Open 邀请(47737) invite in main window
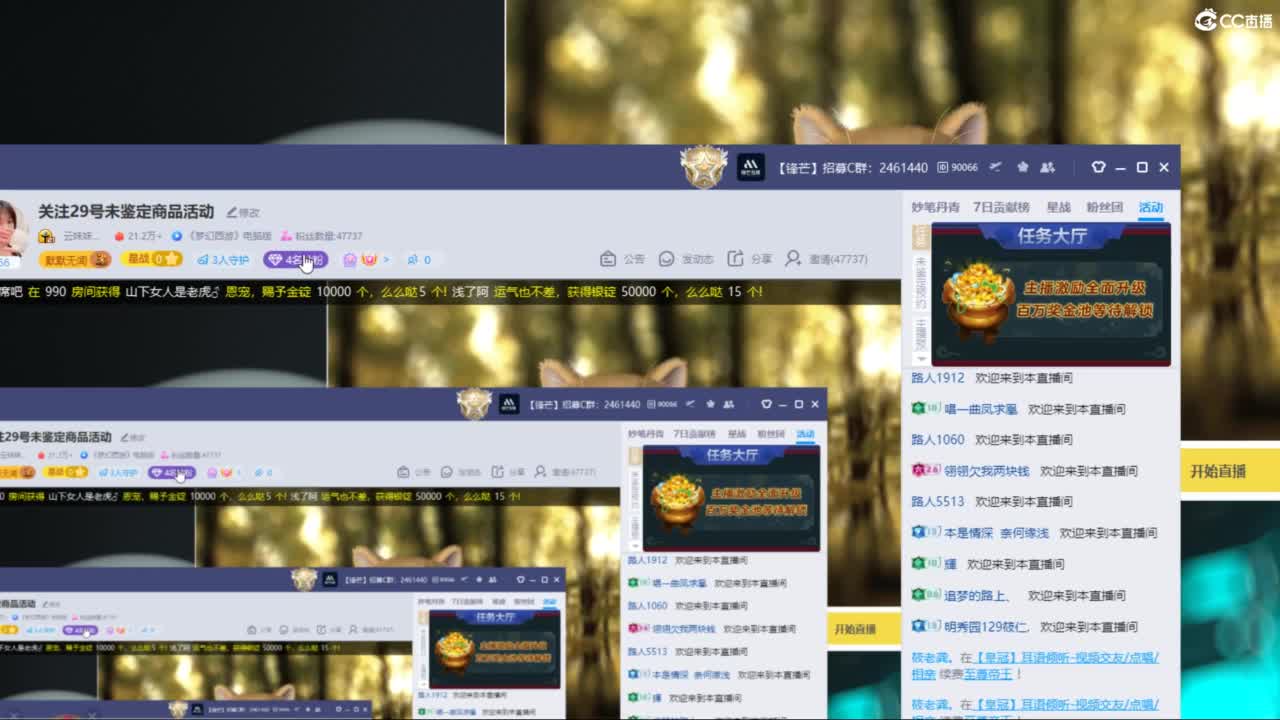The width and height of the screenshot is (1280, 720). (826, 259)
